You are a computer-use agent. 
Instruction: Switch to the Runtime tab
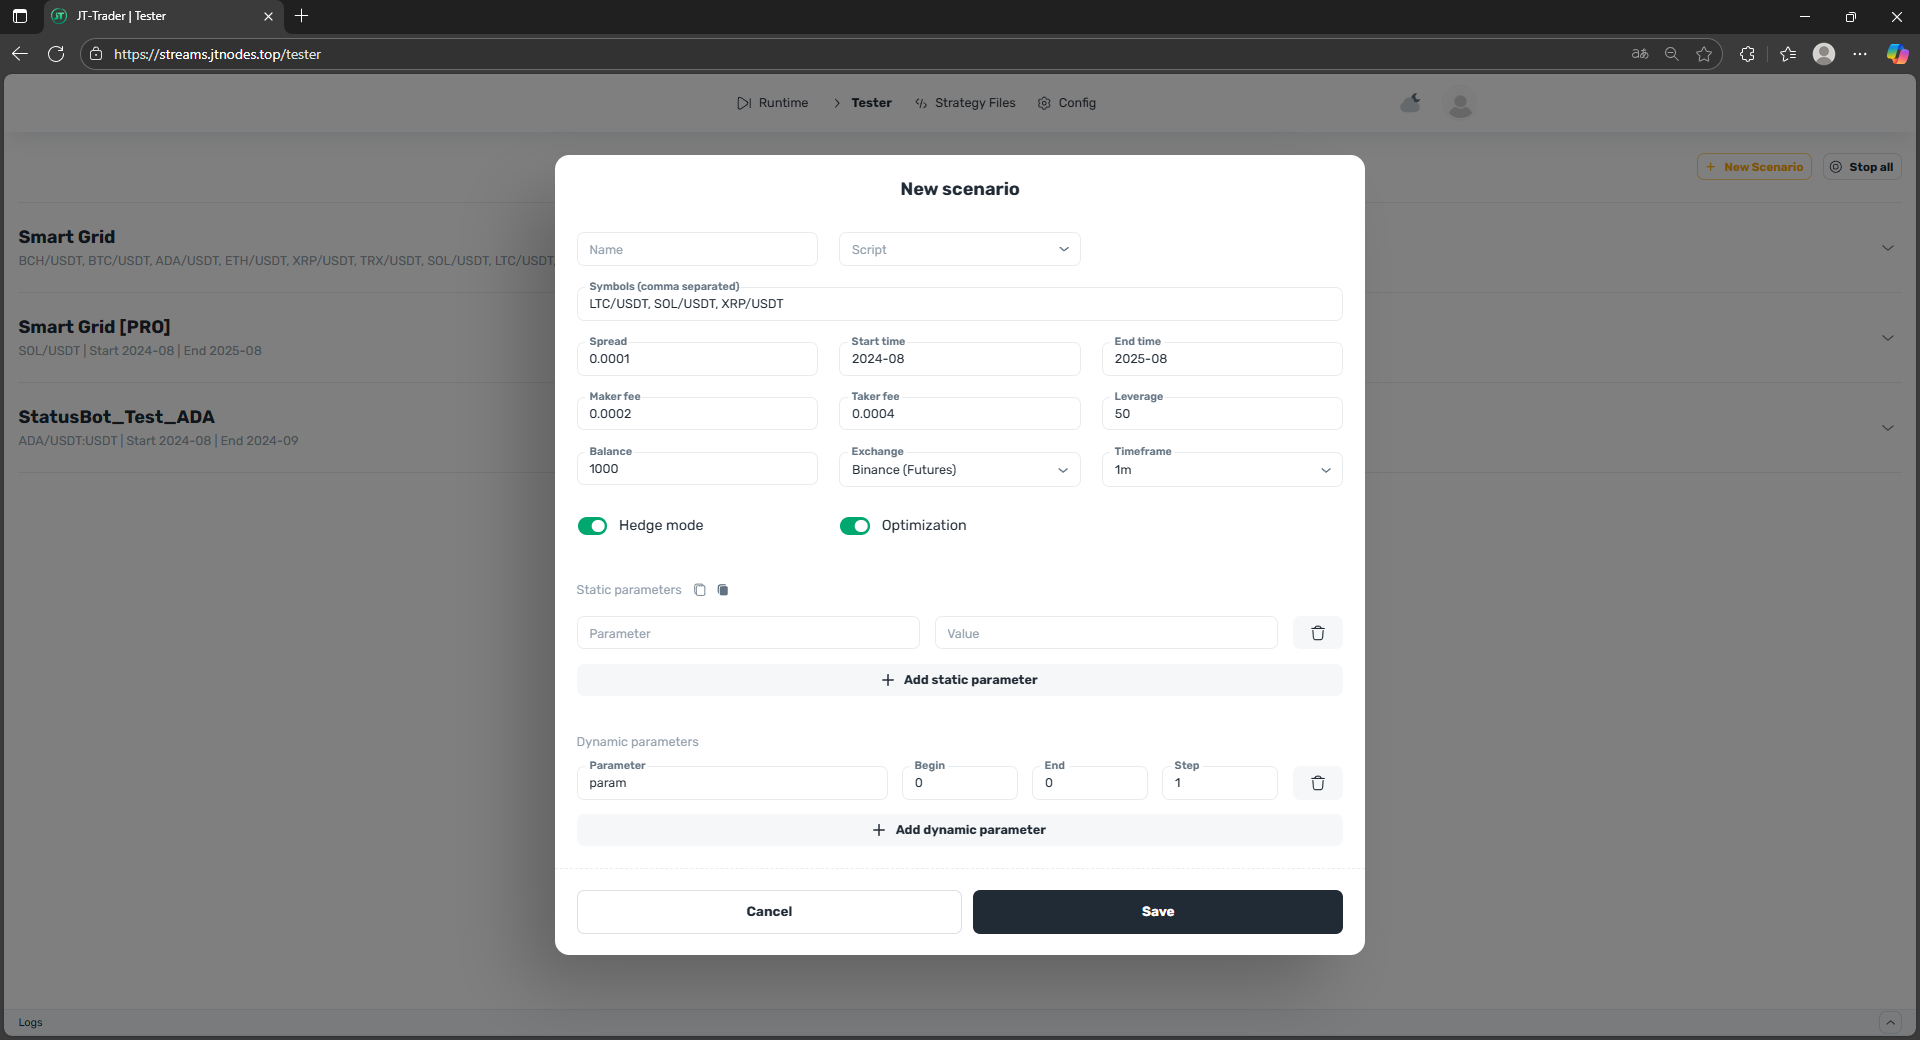[772, 103]
